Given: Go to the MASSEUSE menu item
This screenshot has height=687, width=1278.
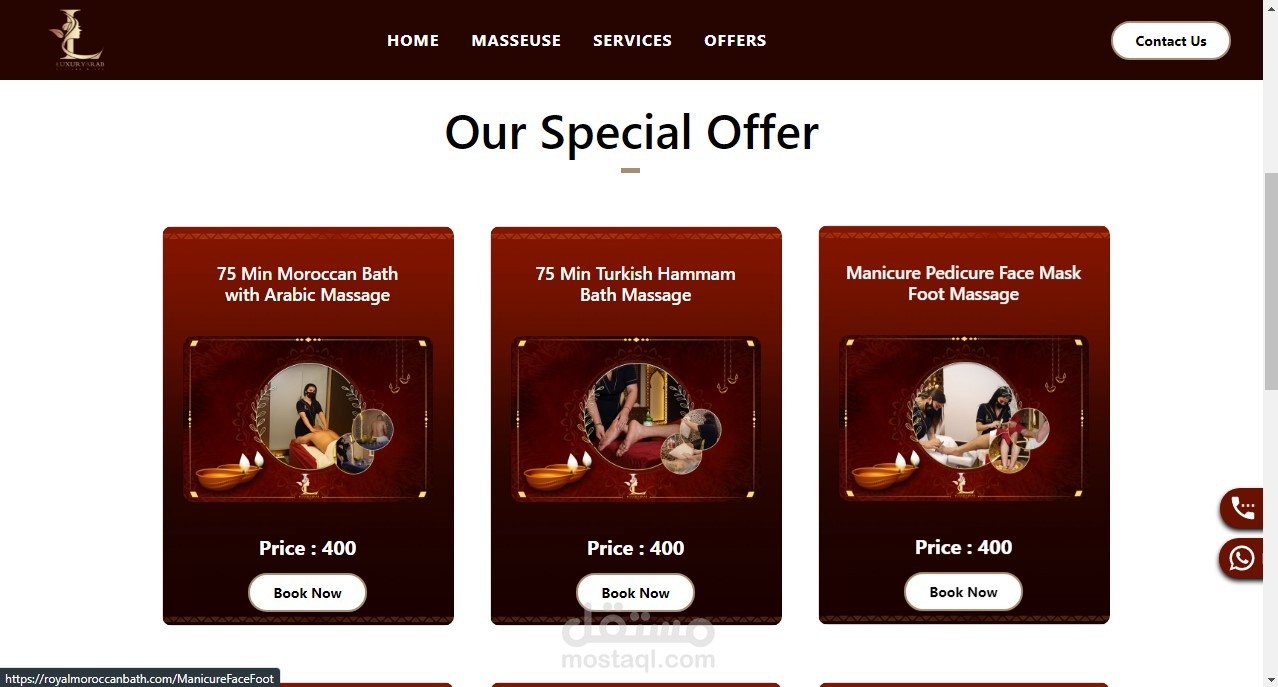Looking at the screenshot, I should point(516,40).
